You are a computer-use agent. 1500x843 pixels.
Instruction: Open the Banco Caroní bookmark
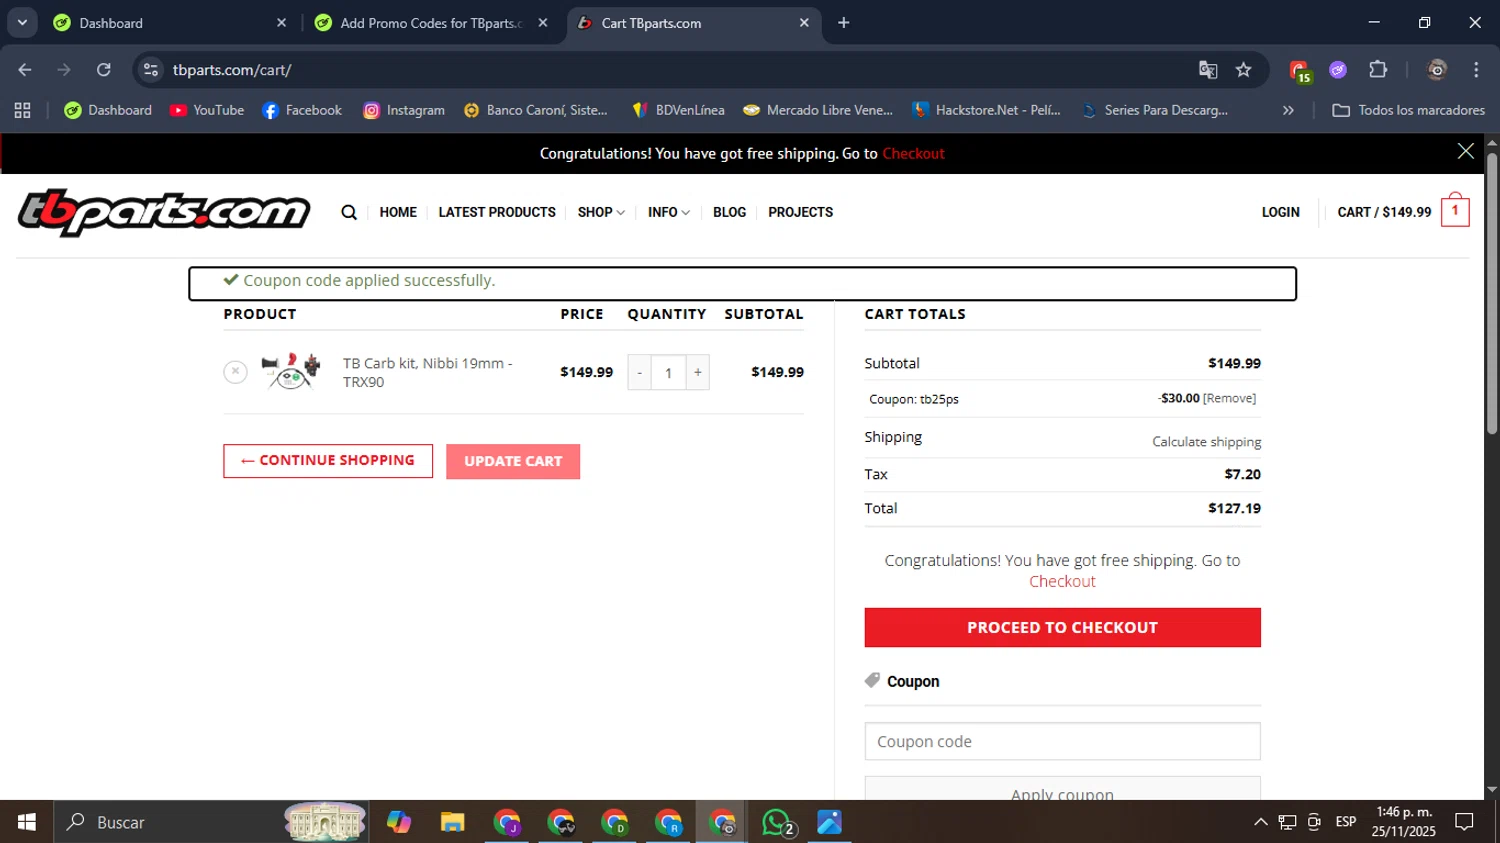(x=536, y=110)
